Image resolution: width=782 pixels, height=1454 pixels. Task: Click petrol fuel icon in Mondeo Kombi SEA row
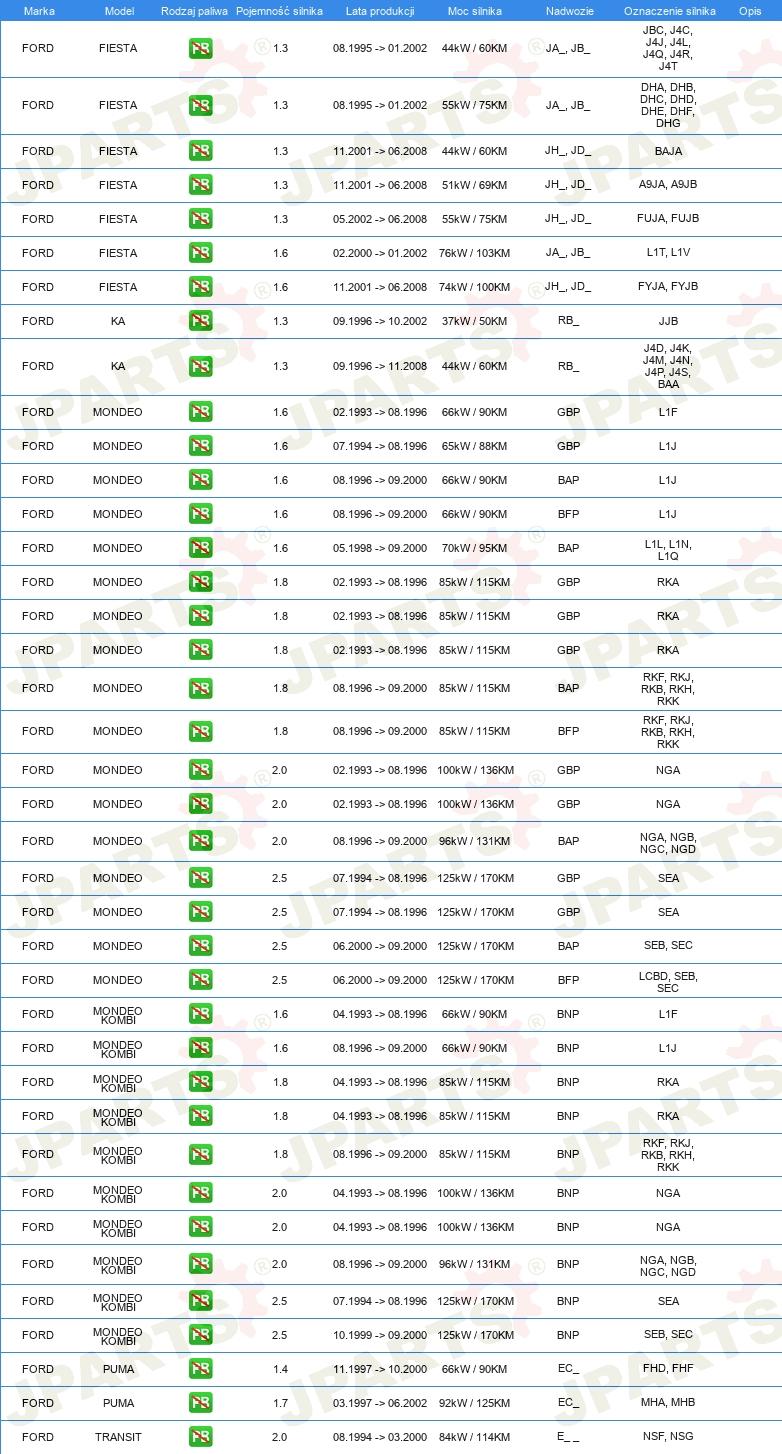point(200,1301)
